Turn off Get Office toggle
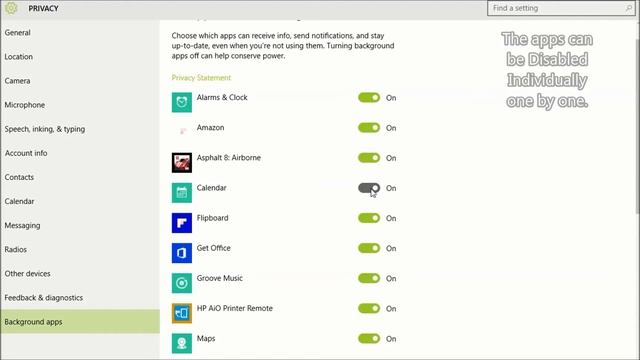The height and width of the screenshot is (360, 640). 369,249
